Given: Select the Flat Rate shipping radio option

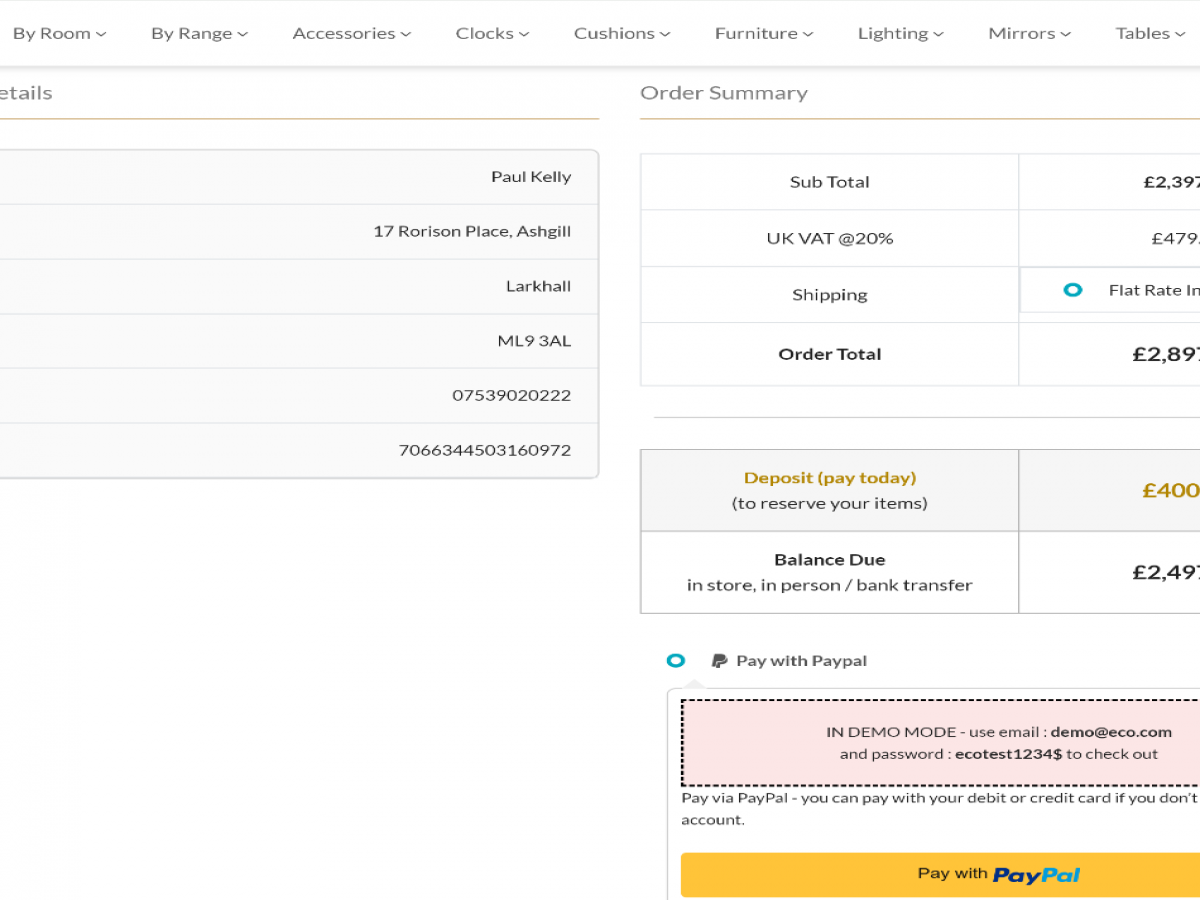Looking at the screenshot, I should [1073, 290].
